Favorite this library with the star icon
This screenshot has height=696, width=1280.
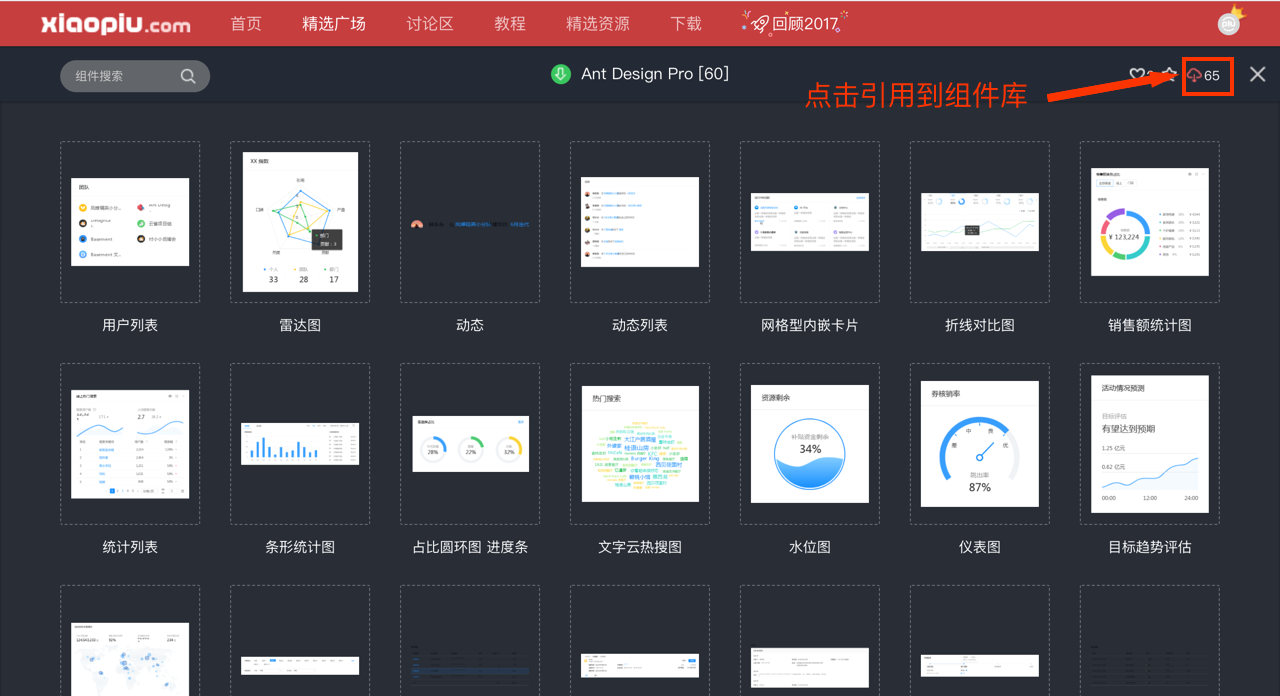click(1168, 75)
